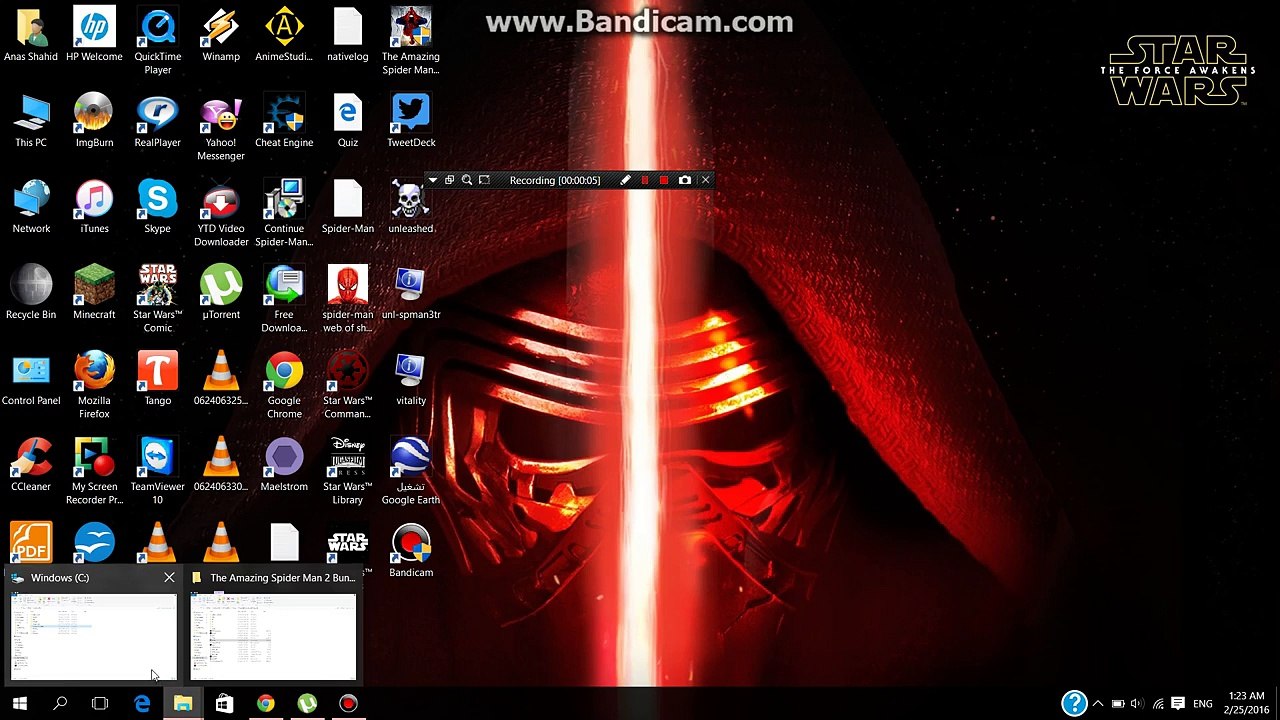The image size is (1280, 720).
Task: Select the CCleaner desktop icon
Action: pyautogui.click(x=31, y=465)
